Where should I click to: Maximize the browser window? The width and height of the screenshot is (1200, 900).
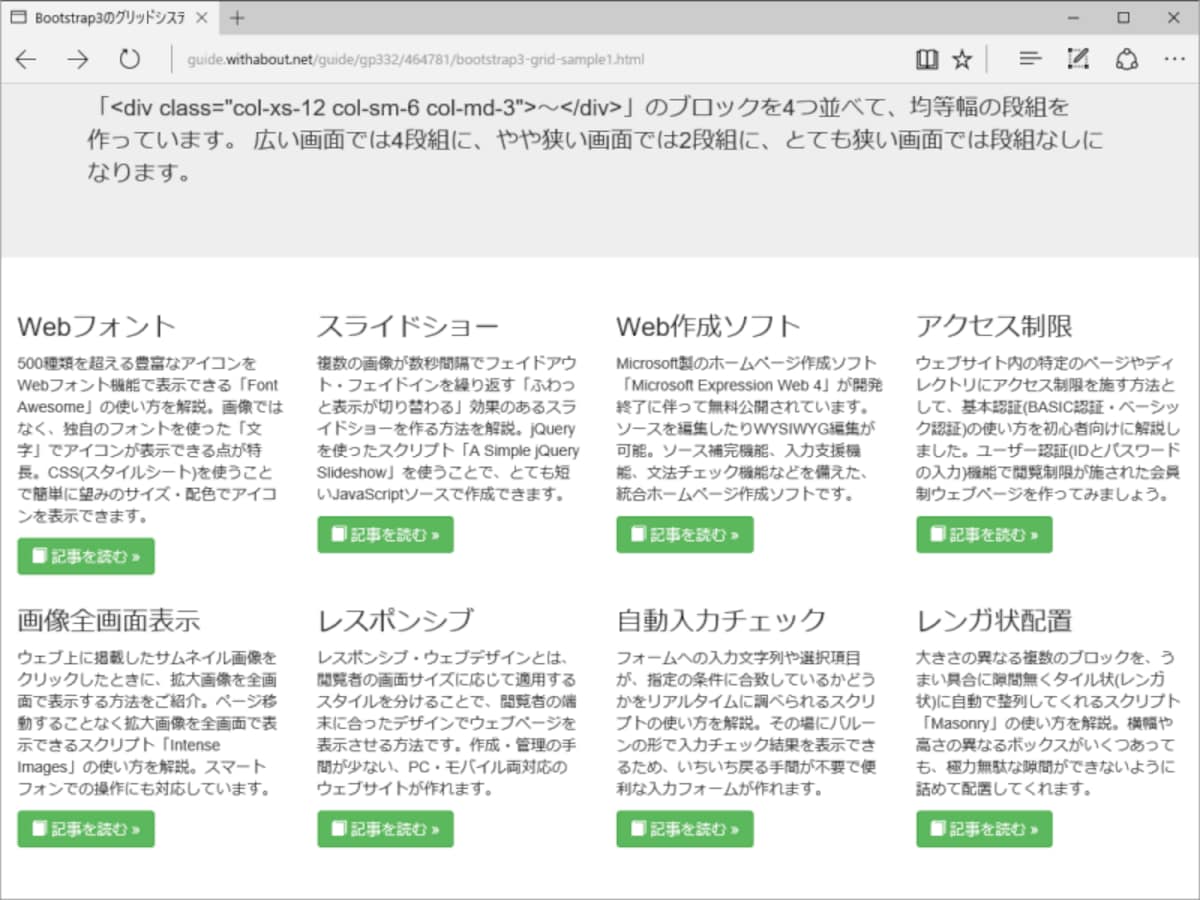1123,18
